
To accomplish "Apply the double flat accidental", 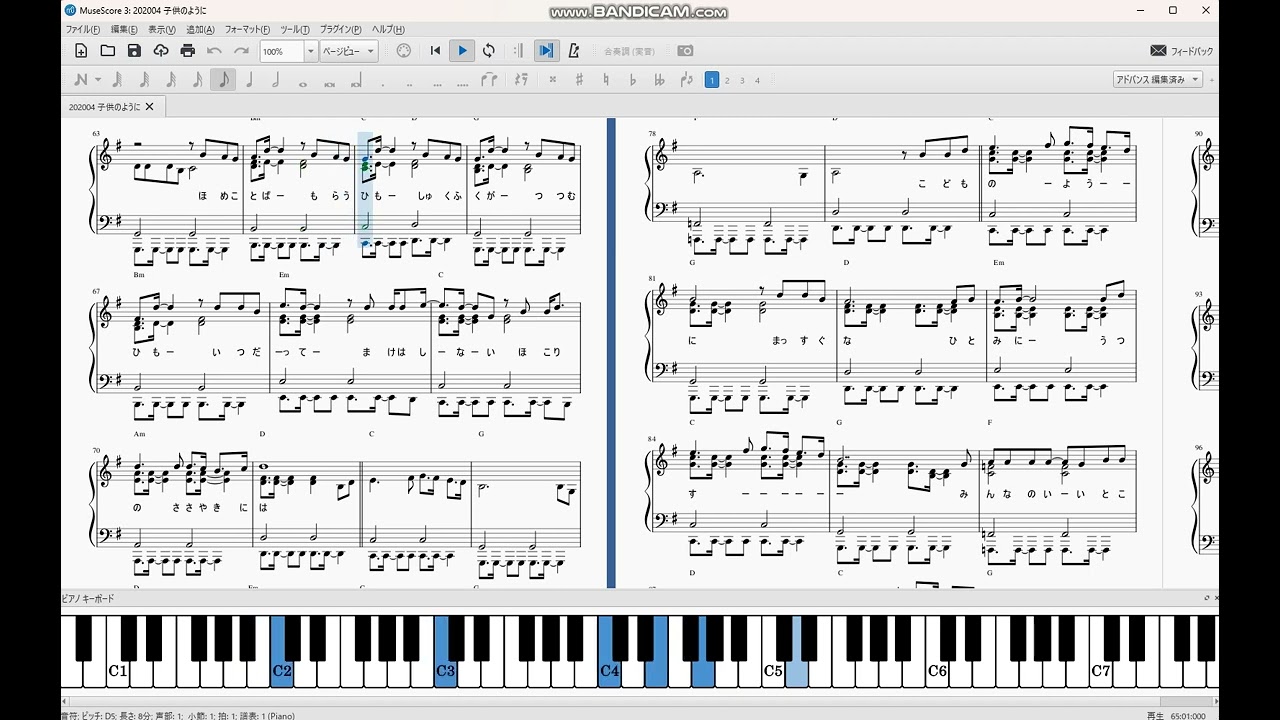I will [x=660, y=80].
